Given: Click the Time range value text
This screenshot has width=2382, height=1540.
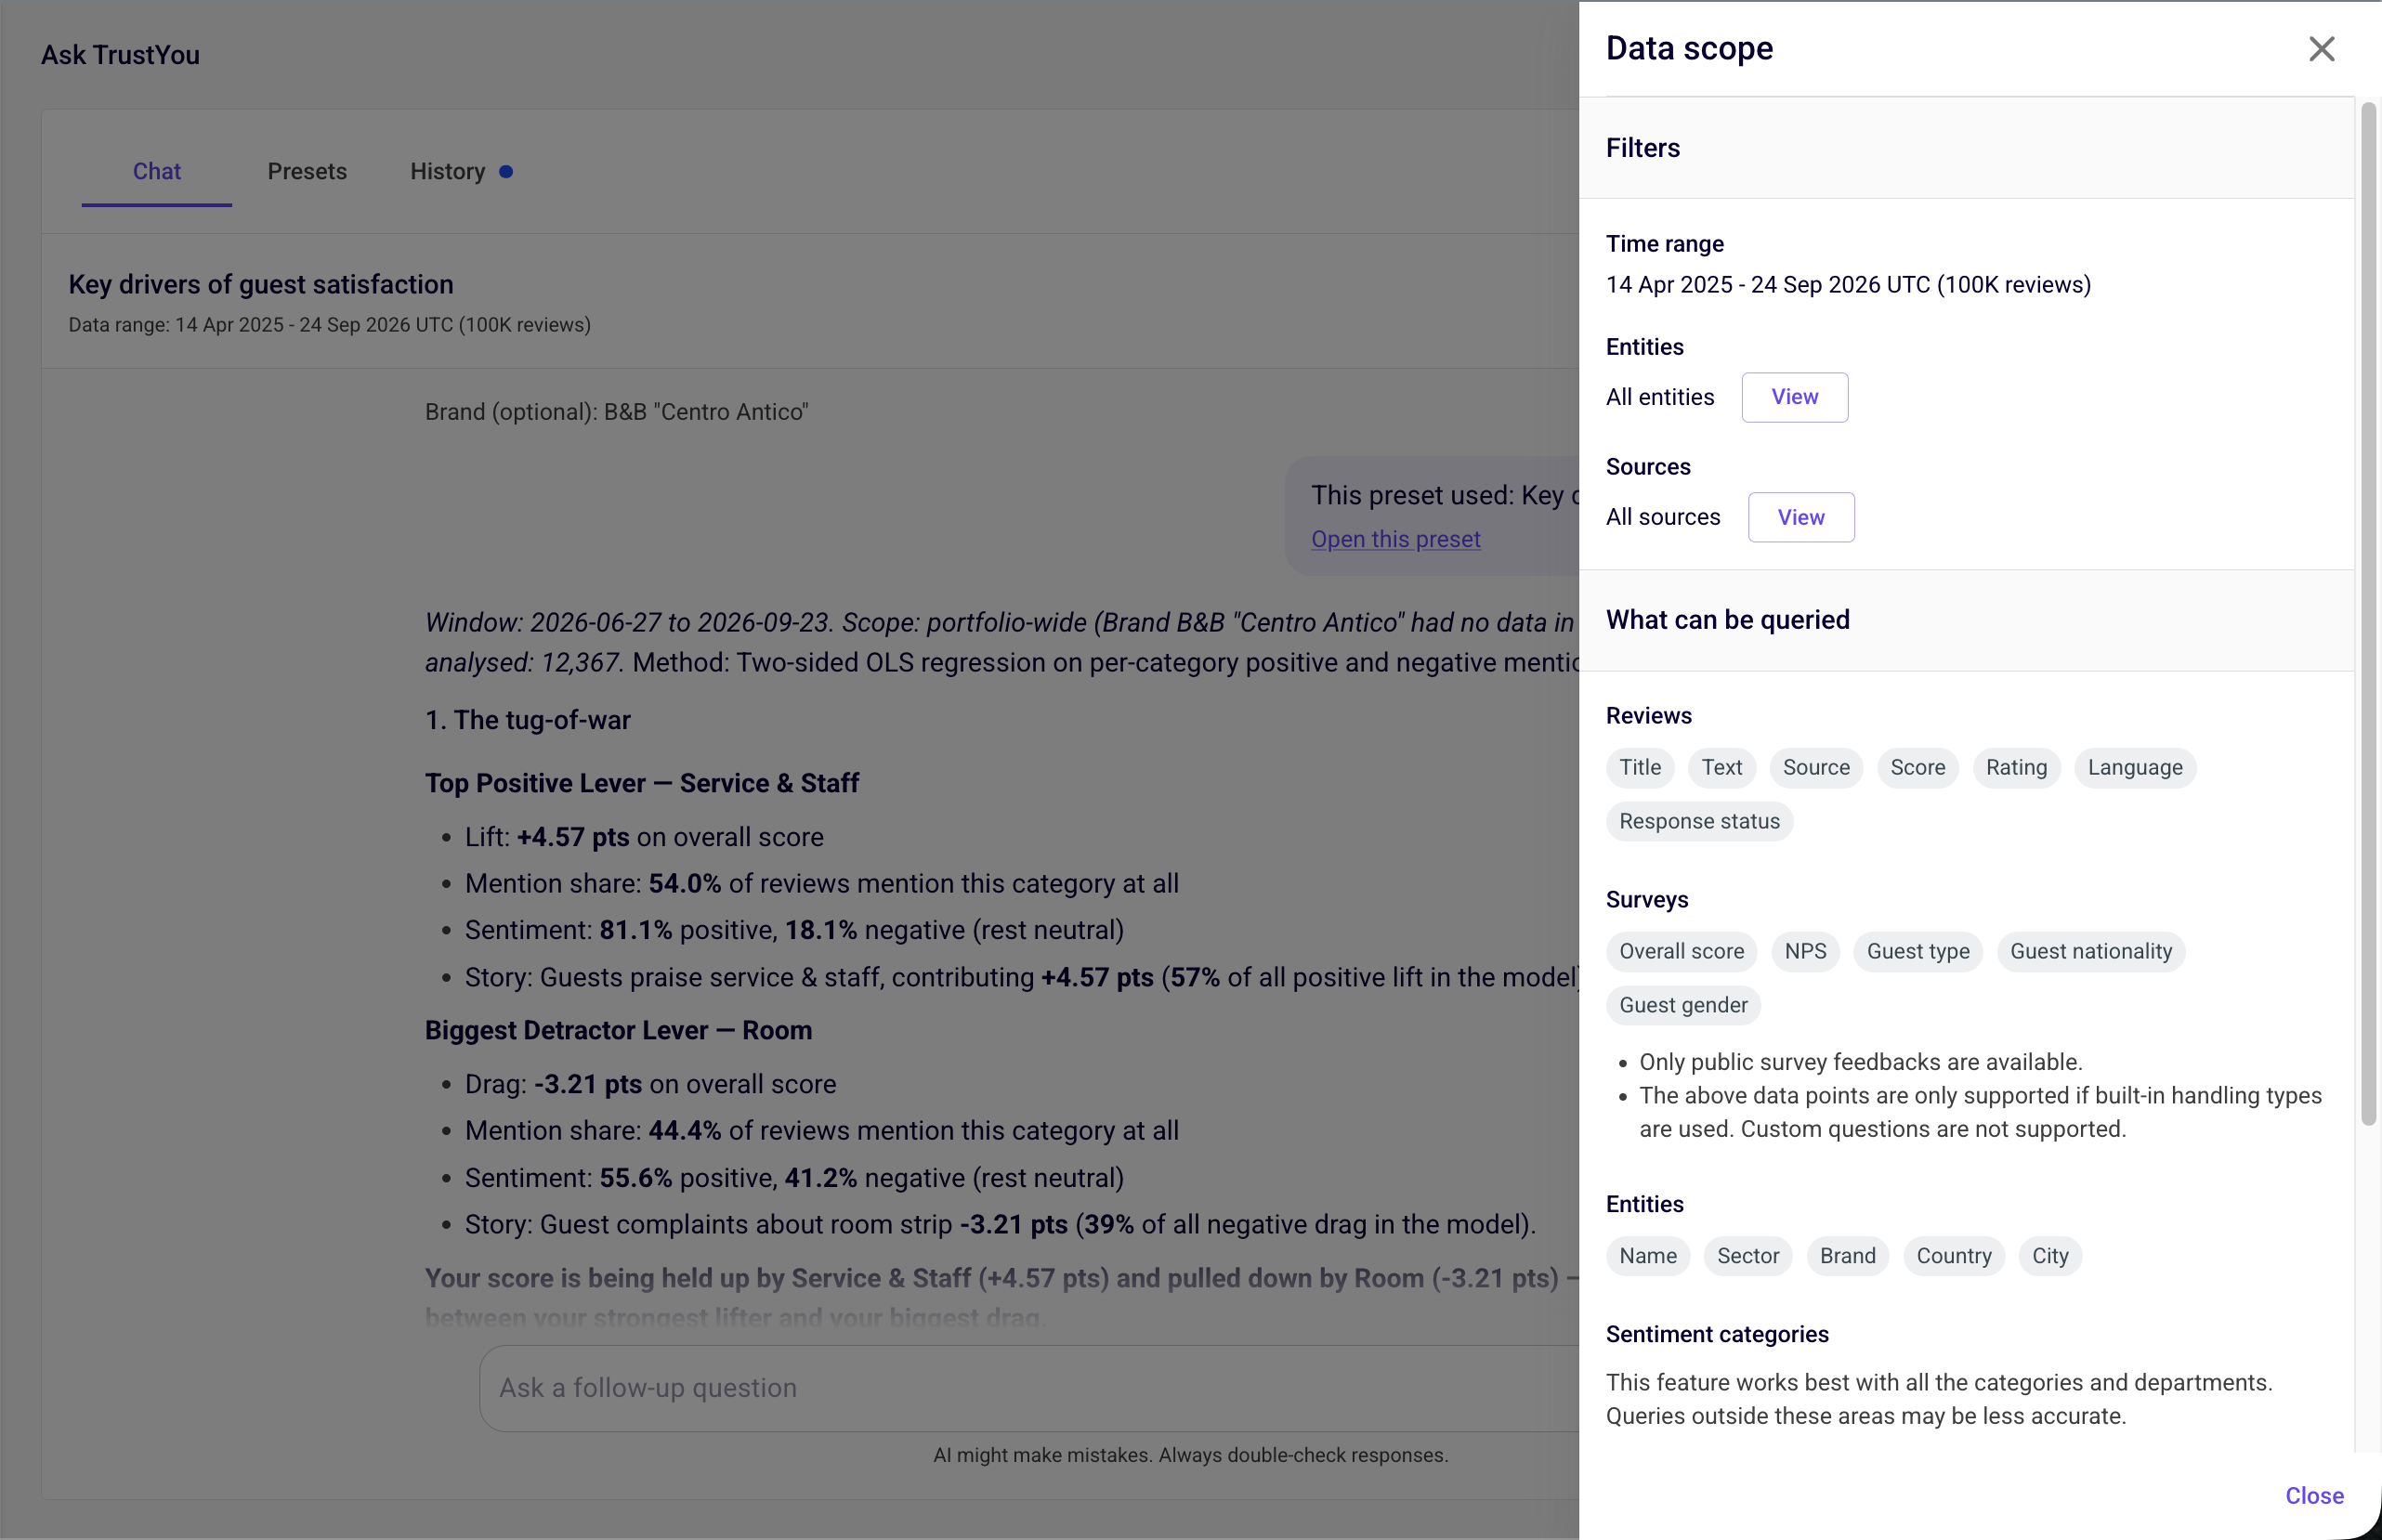Looking at the screenshot, I should pos(1848,285).
